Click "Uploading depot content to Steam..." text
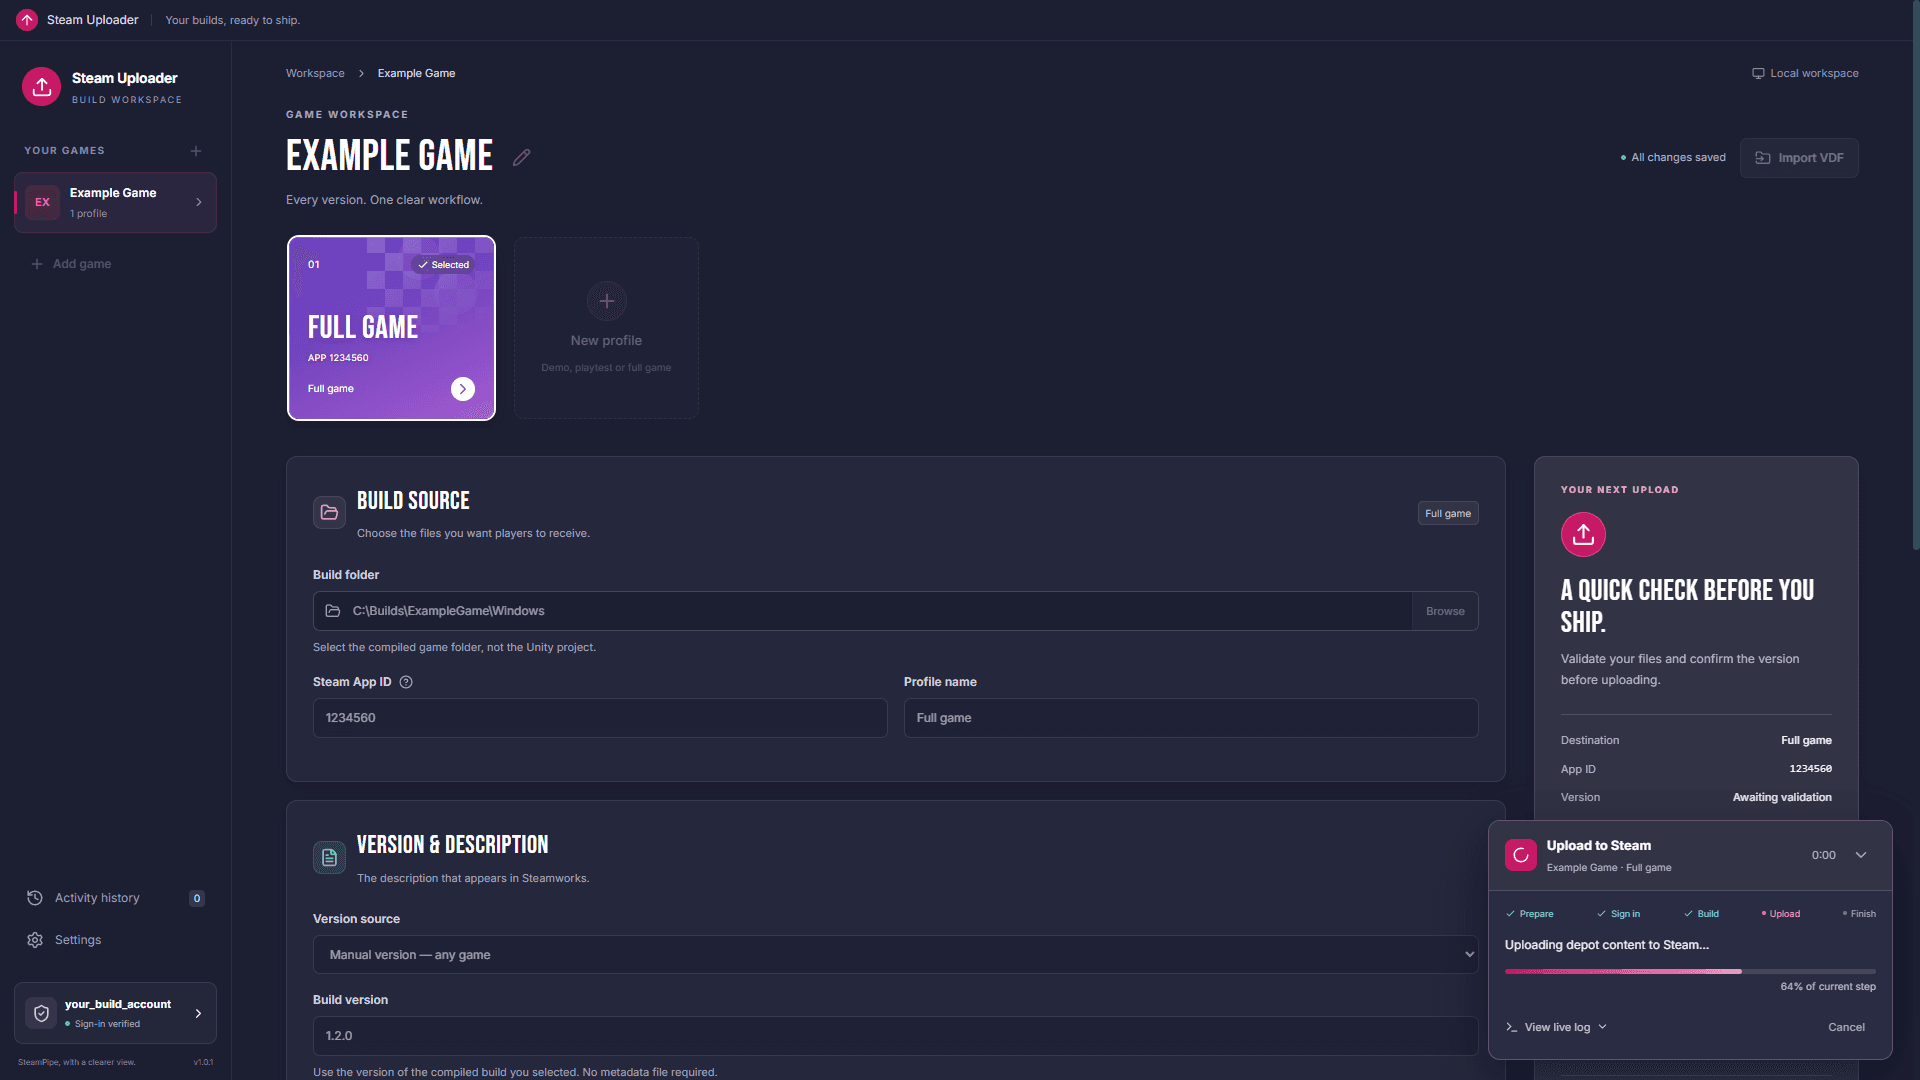1920x1080 pixels. 1606,945
